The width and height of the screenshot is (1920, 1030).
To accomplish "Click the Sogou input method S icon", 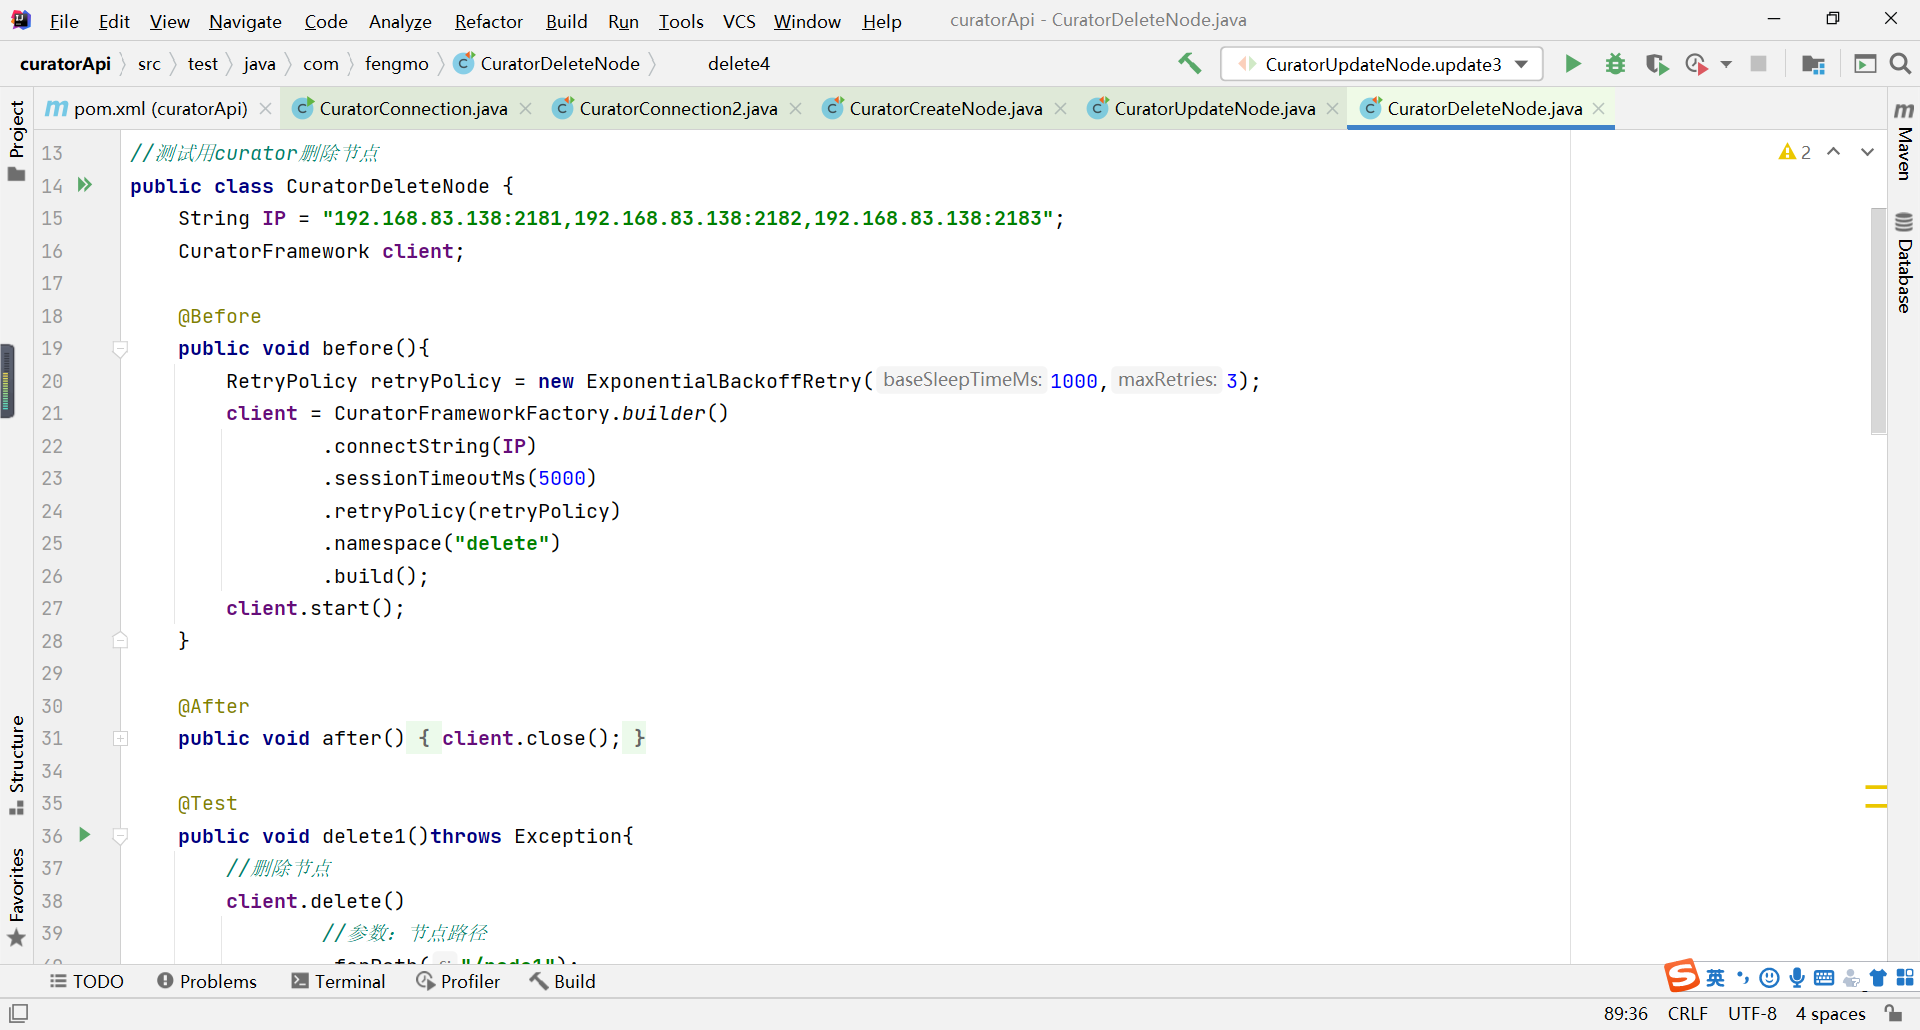I will pyautogui.click(x=1682, y=976).
